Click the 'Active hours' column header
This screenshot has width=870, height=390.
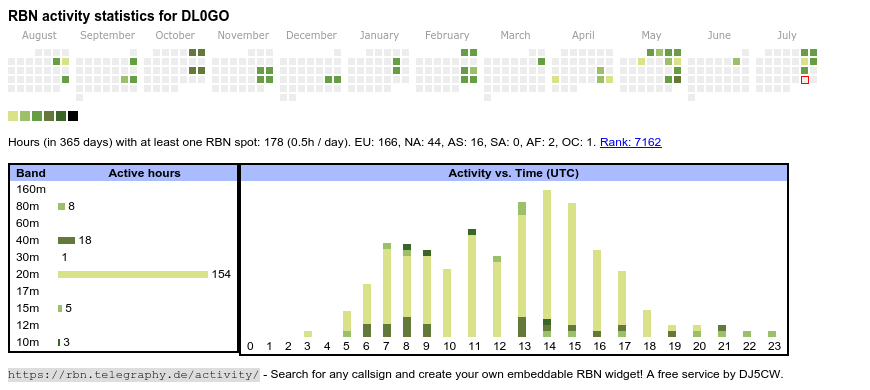coord(144,173)
